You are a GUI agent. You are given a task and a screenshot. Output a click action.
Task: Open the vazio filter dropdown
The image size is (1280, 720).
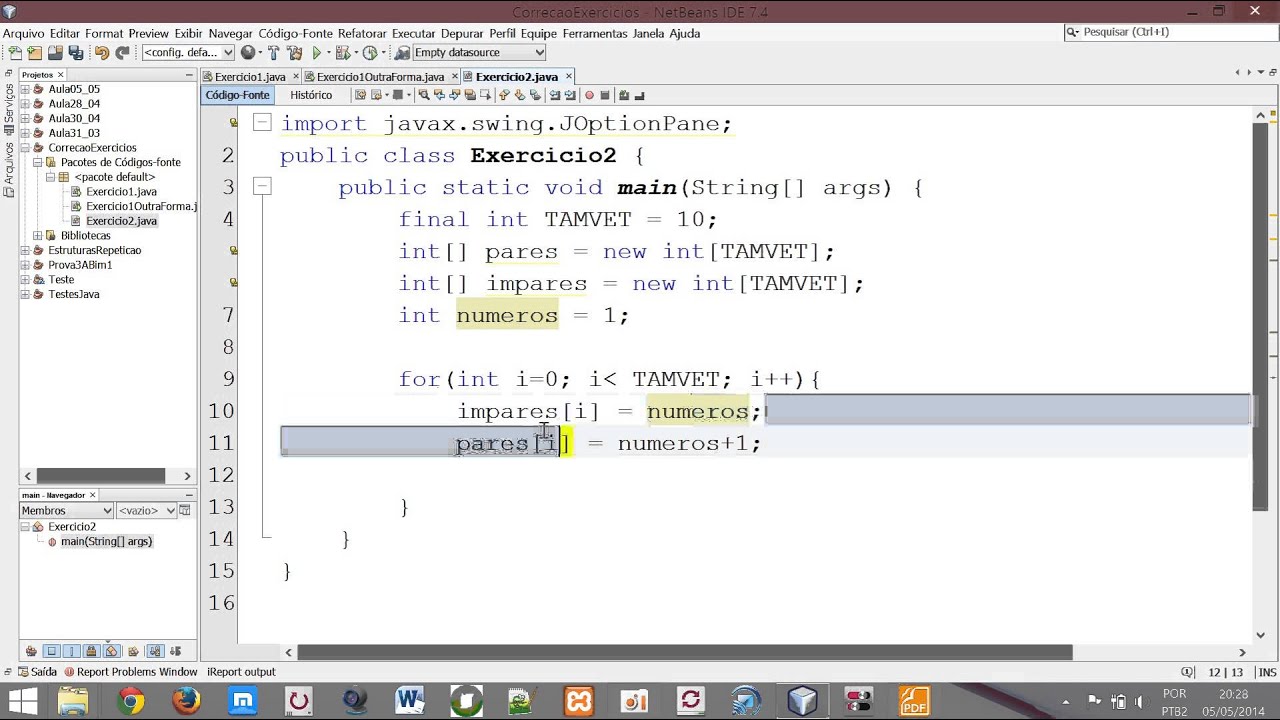(x=147, y=510)
